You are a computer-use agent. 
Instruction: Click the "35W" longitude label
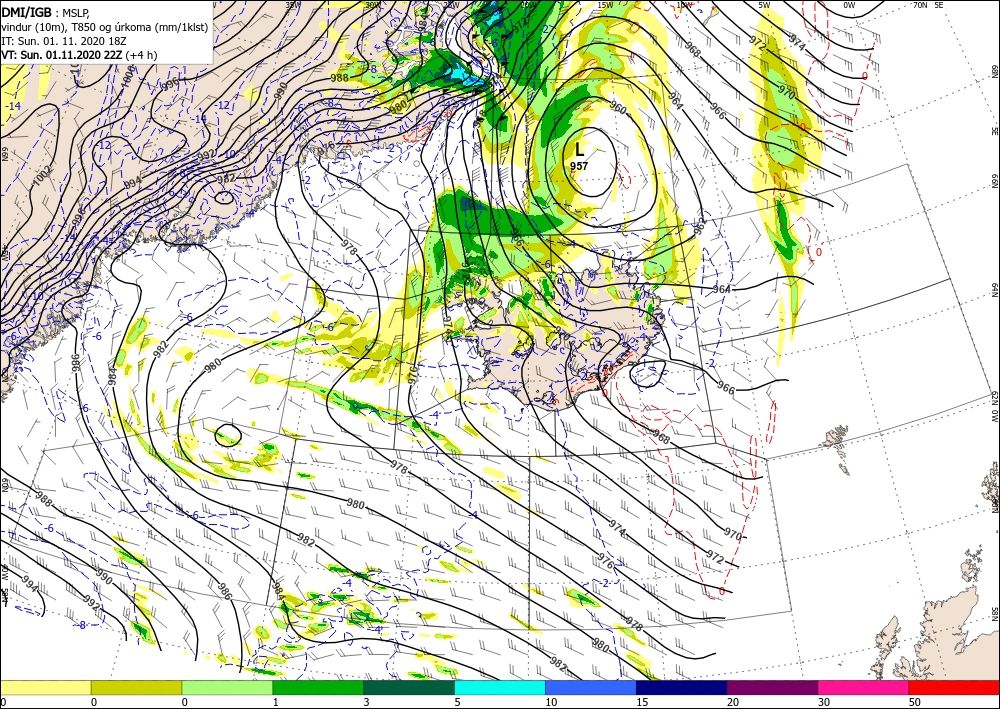[x=292, y=5]
